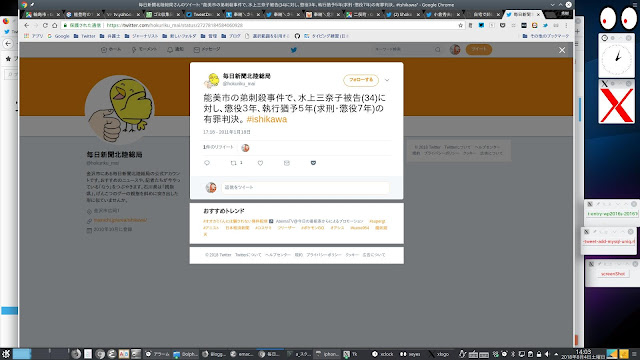Open the アプリ apps bookmark shortcut
Viewport: 640px width, 360px height.
click(x=33, y=36)
